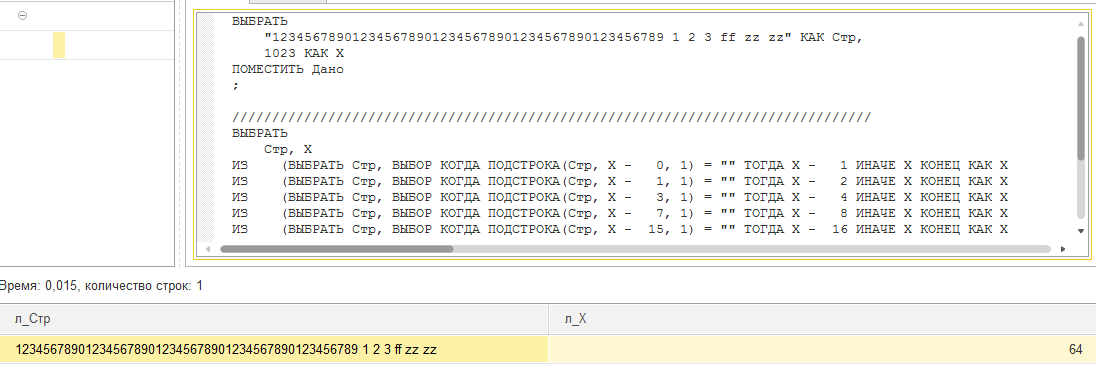Click the line ПОМЕСТИТЬ Дано in the query
The height and width of the screenshot is (373, 1096).
pyautogui.click(x=288, y=70)
